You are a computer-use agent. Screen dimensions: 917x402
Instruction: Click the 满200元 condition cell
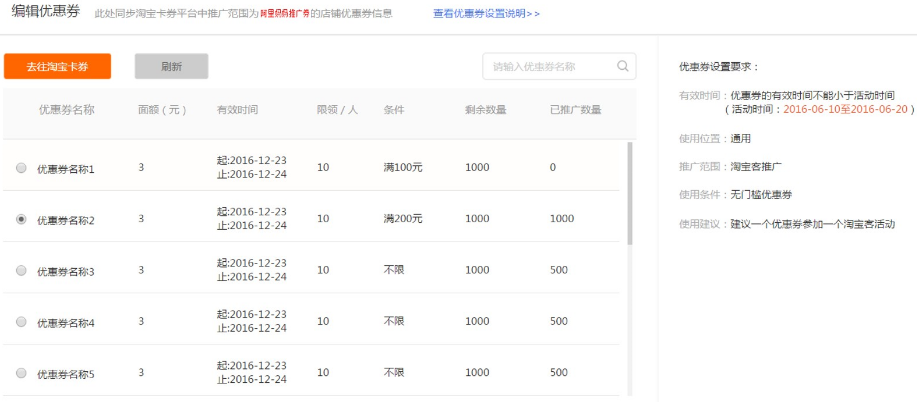pos(403,218)
